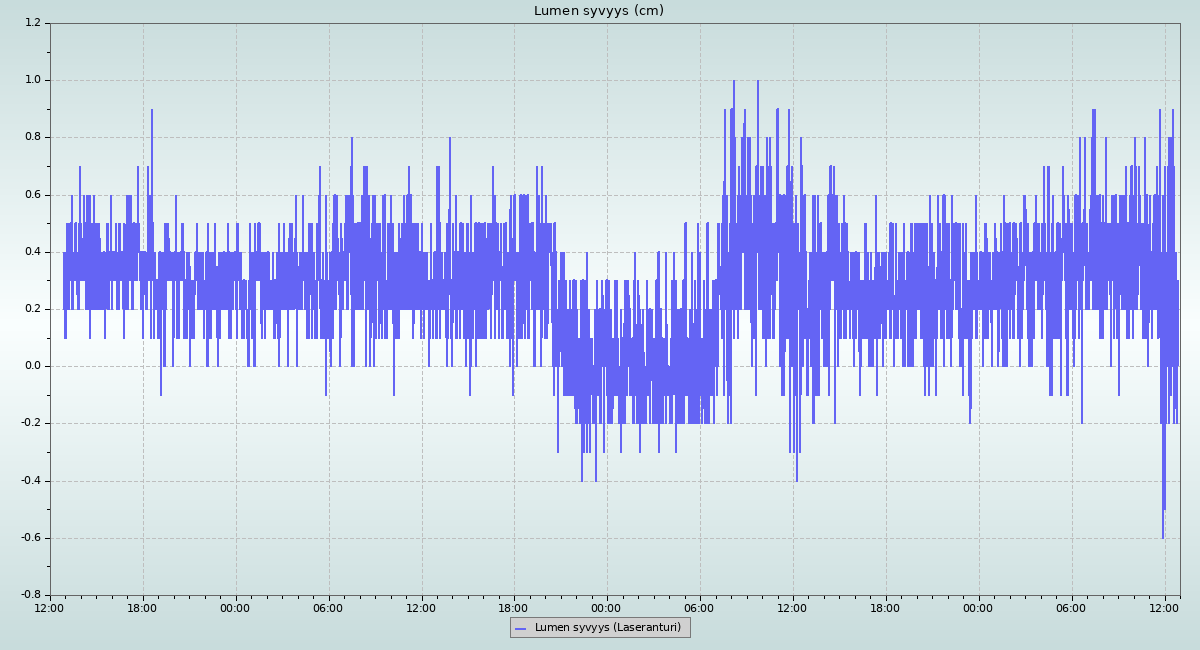This screenshot has height=650, width=1200.
Task: Click the rightmost 12:00 time axis label
Action: pyautogui.click(x=1164, y=608)
